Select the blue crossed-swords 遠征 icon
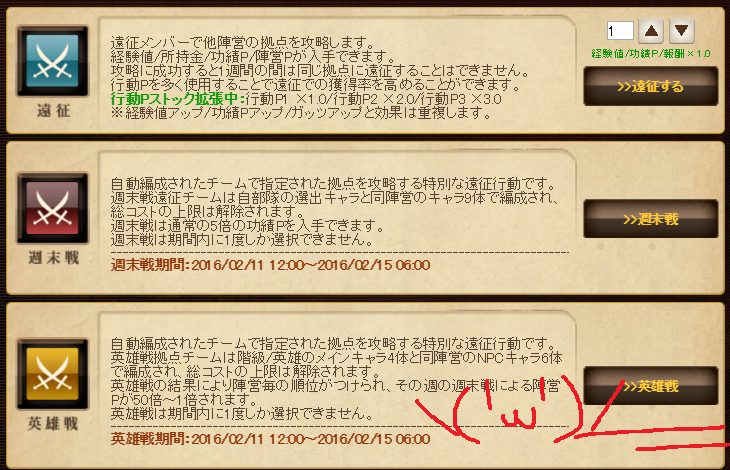 point(52,61)
